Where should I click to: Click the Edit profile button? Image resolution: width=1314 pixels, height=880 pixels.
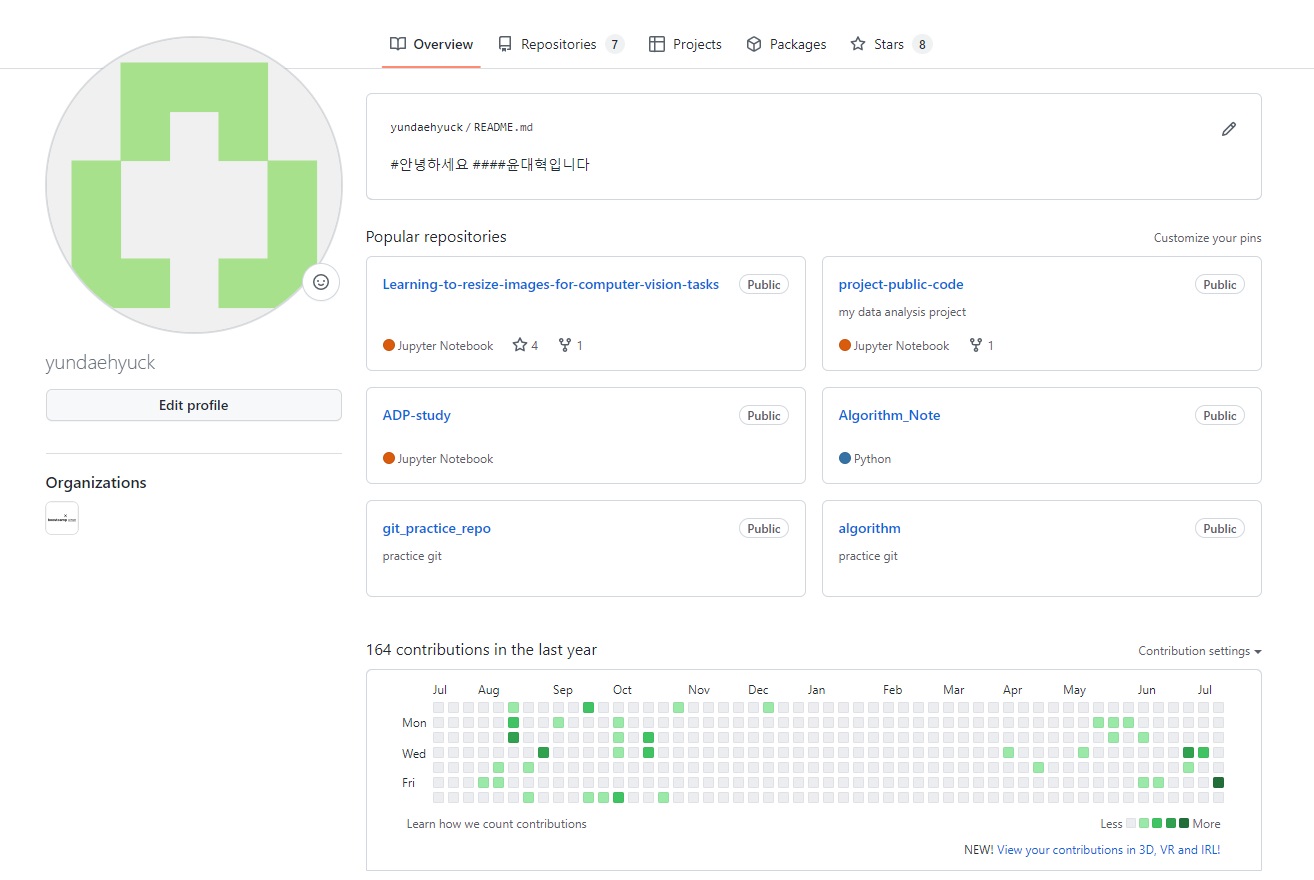point(194,405)
